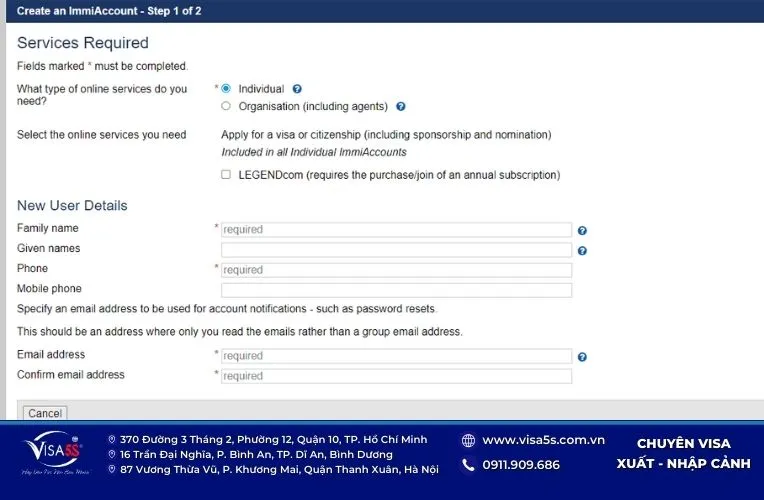Click 'Included in all Individual ImmiAccounts' text

point(314,152)
